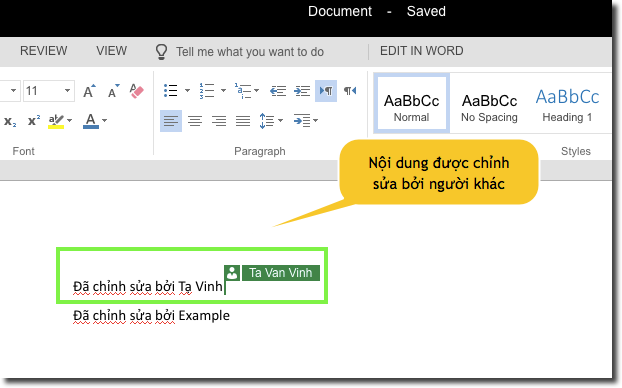The height and width of the screenshot is (388, 622).
Task: Apply yellow text highlight color
Action: pos(56,121)
